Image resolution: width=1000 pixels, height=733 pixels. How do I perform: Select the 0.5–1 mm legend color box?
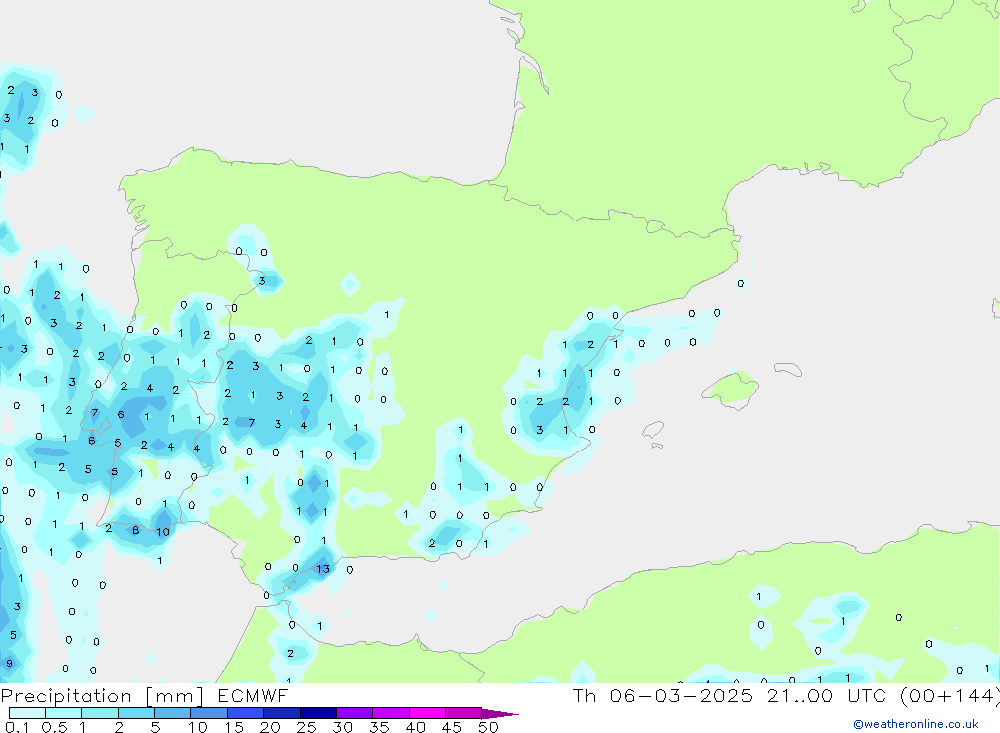coord(64,713)
